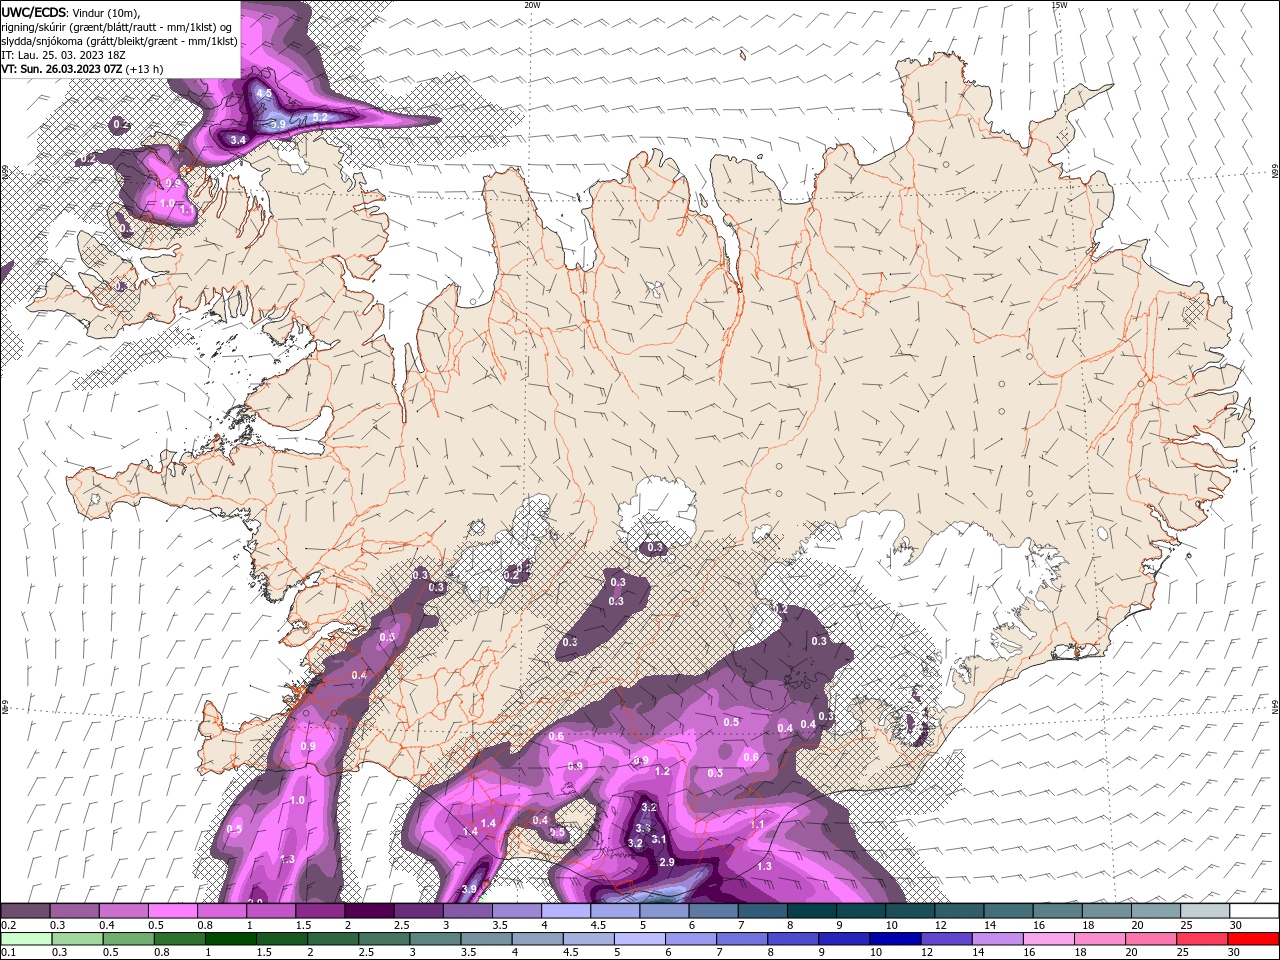Click the dark green swatch in rain legend
Viewport: 1280px width, 960px height.
(x=231, y=938)
